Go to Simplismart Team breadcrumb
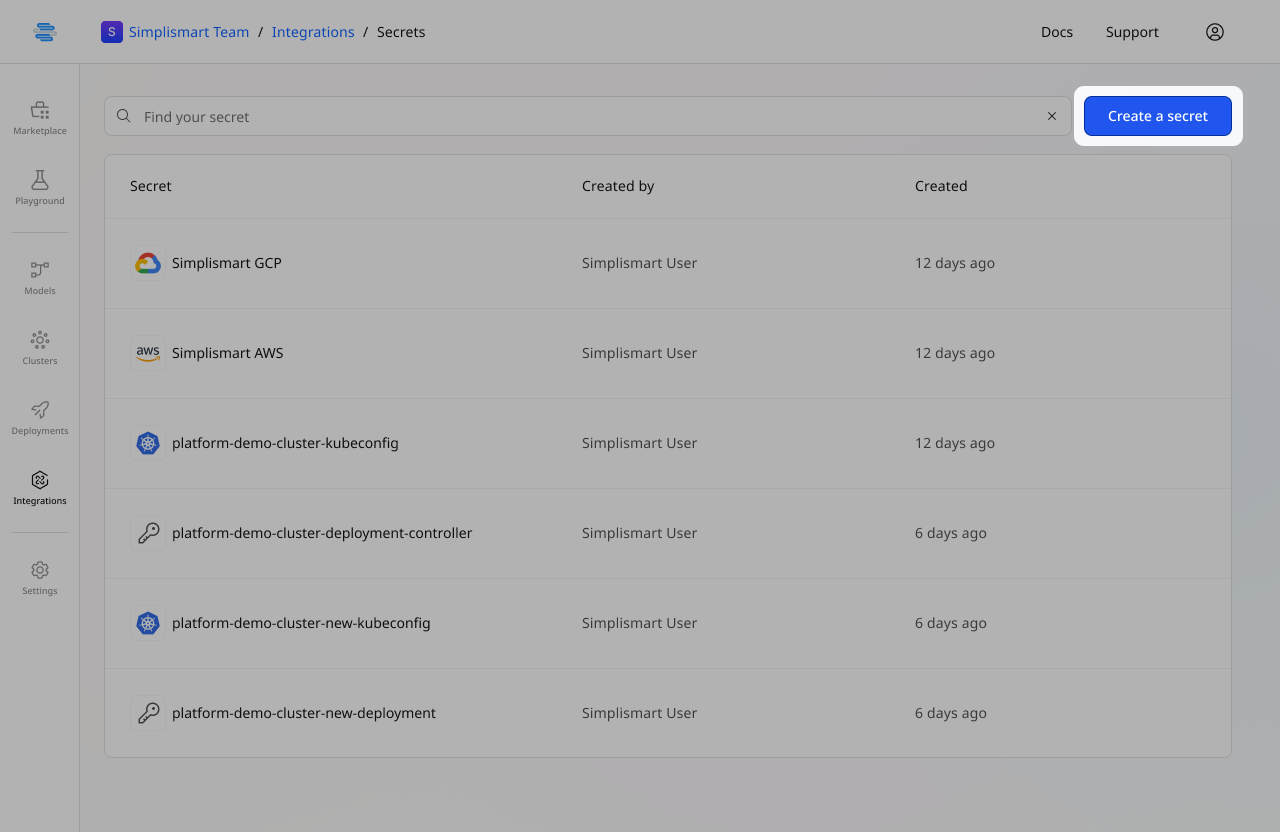The image size is (1280, 832). pyautogui.click(x=189, y=32)
